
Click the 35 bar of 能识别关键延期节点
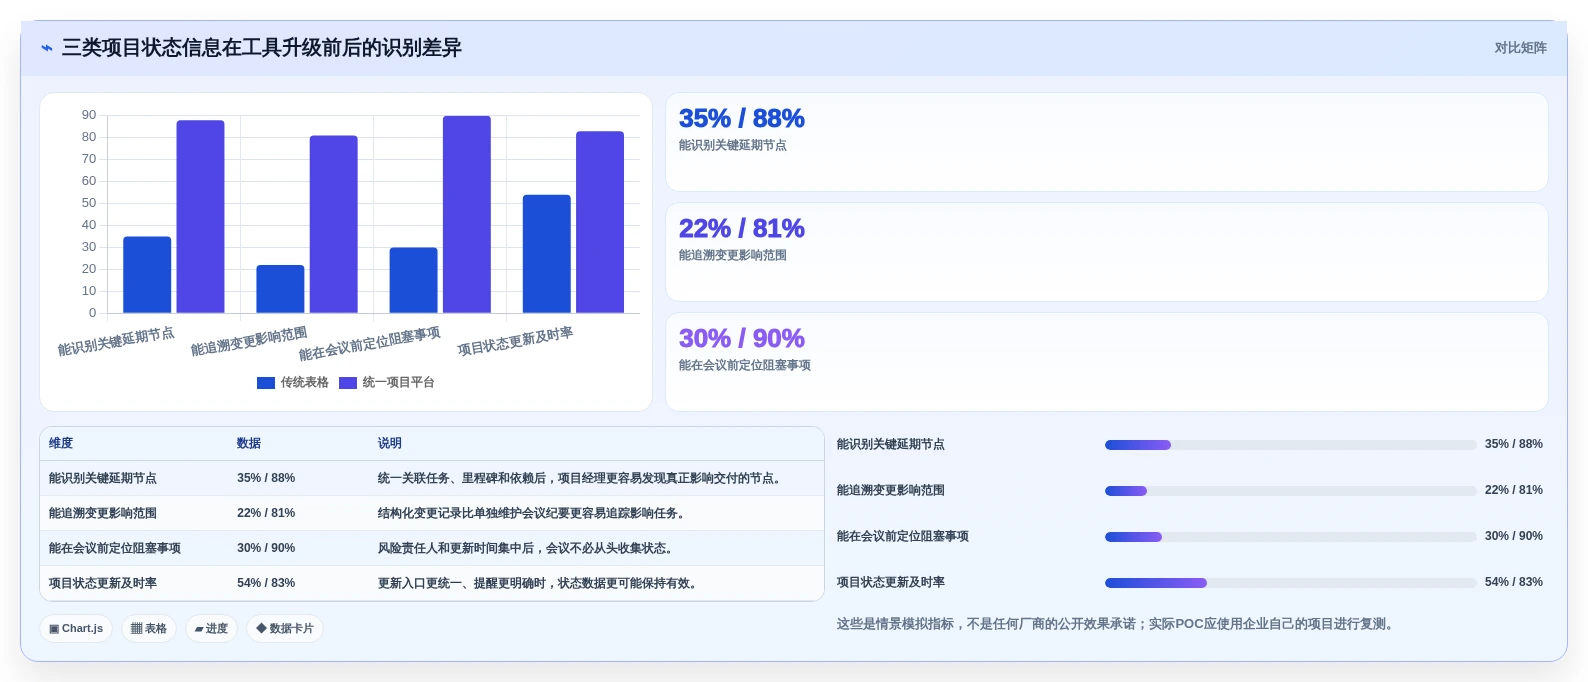click(147, 275)
